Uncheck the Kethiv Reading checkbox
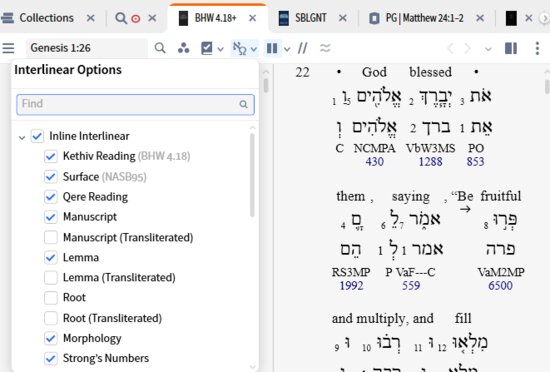Image resolution: width=550 pixels, height=372 pixels. (51, 156)
